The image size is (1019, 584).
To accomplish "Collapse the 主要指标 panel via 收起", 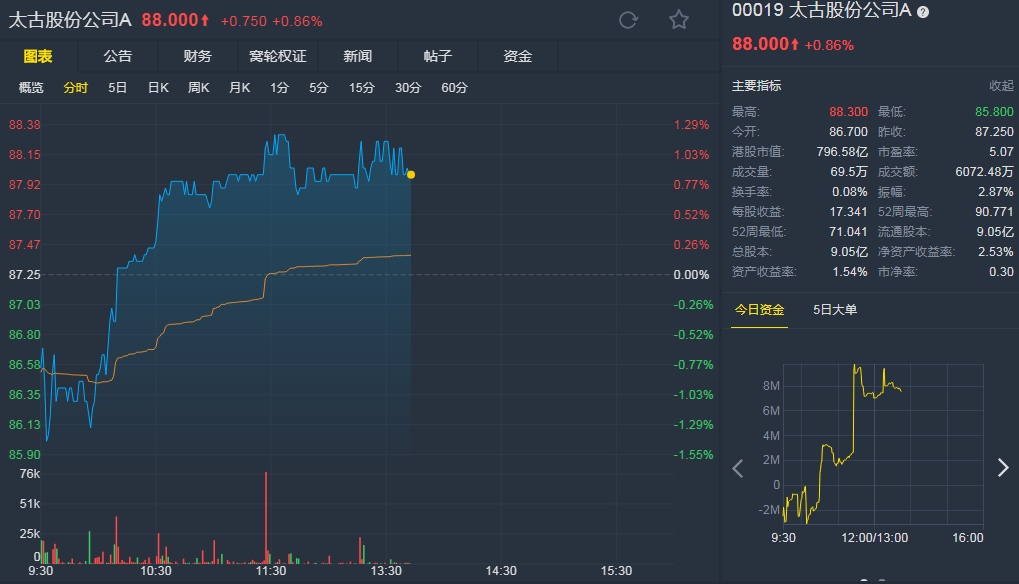I will (1001, 86).
